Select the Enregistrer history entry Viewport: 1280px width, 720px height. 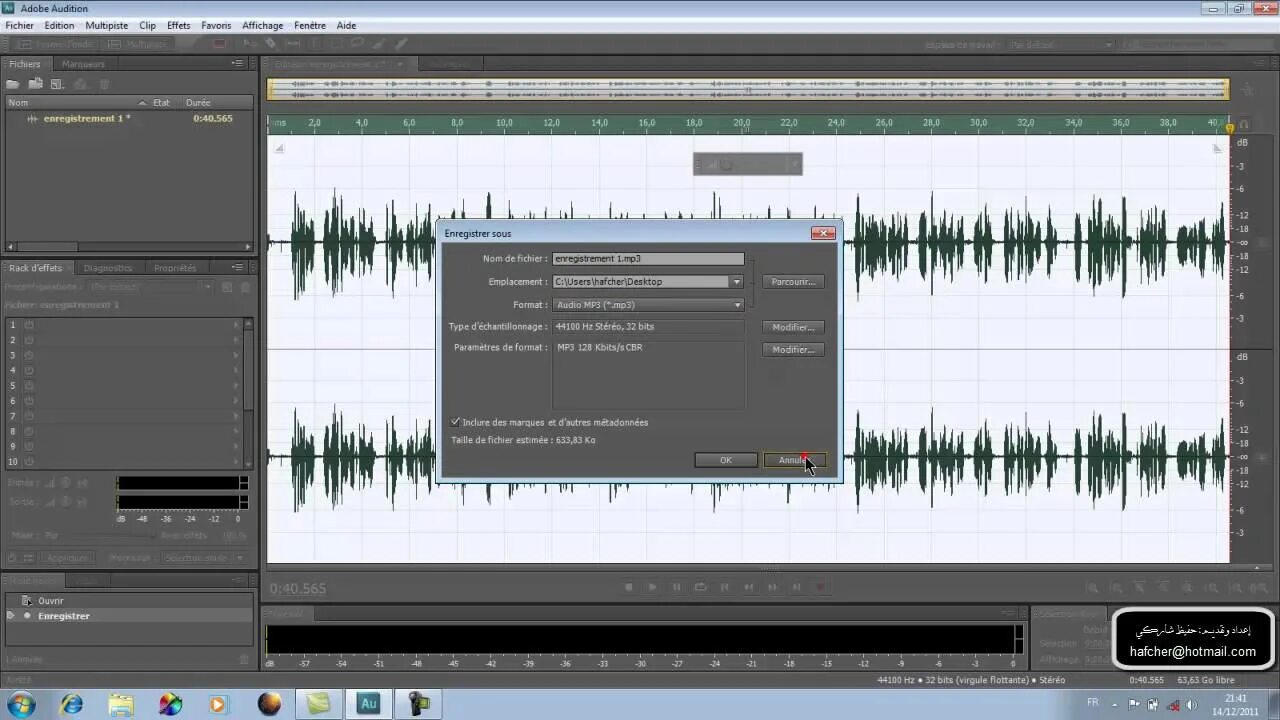click(x=128, y=616)
